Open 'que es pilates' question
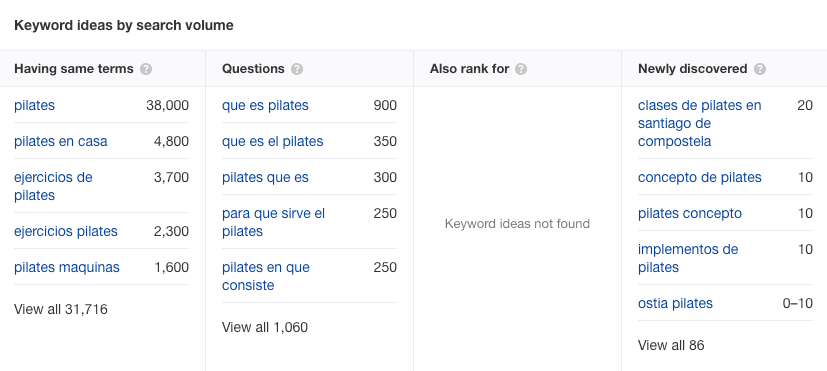This screenshot has width=827, height=371. [265, 106]
